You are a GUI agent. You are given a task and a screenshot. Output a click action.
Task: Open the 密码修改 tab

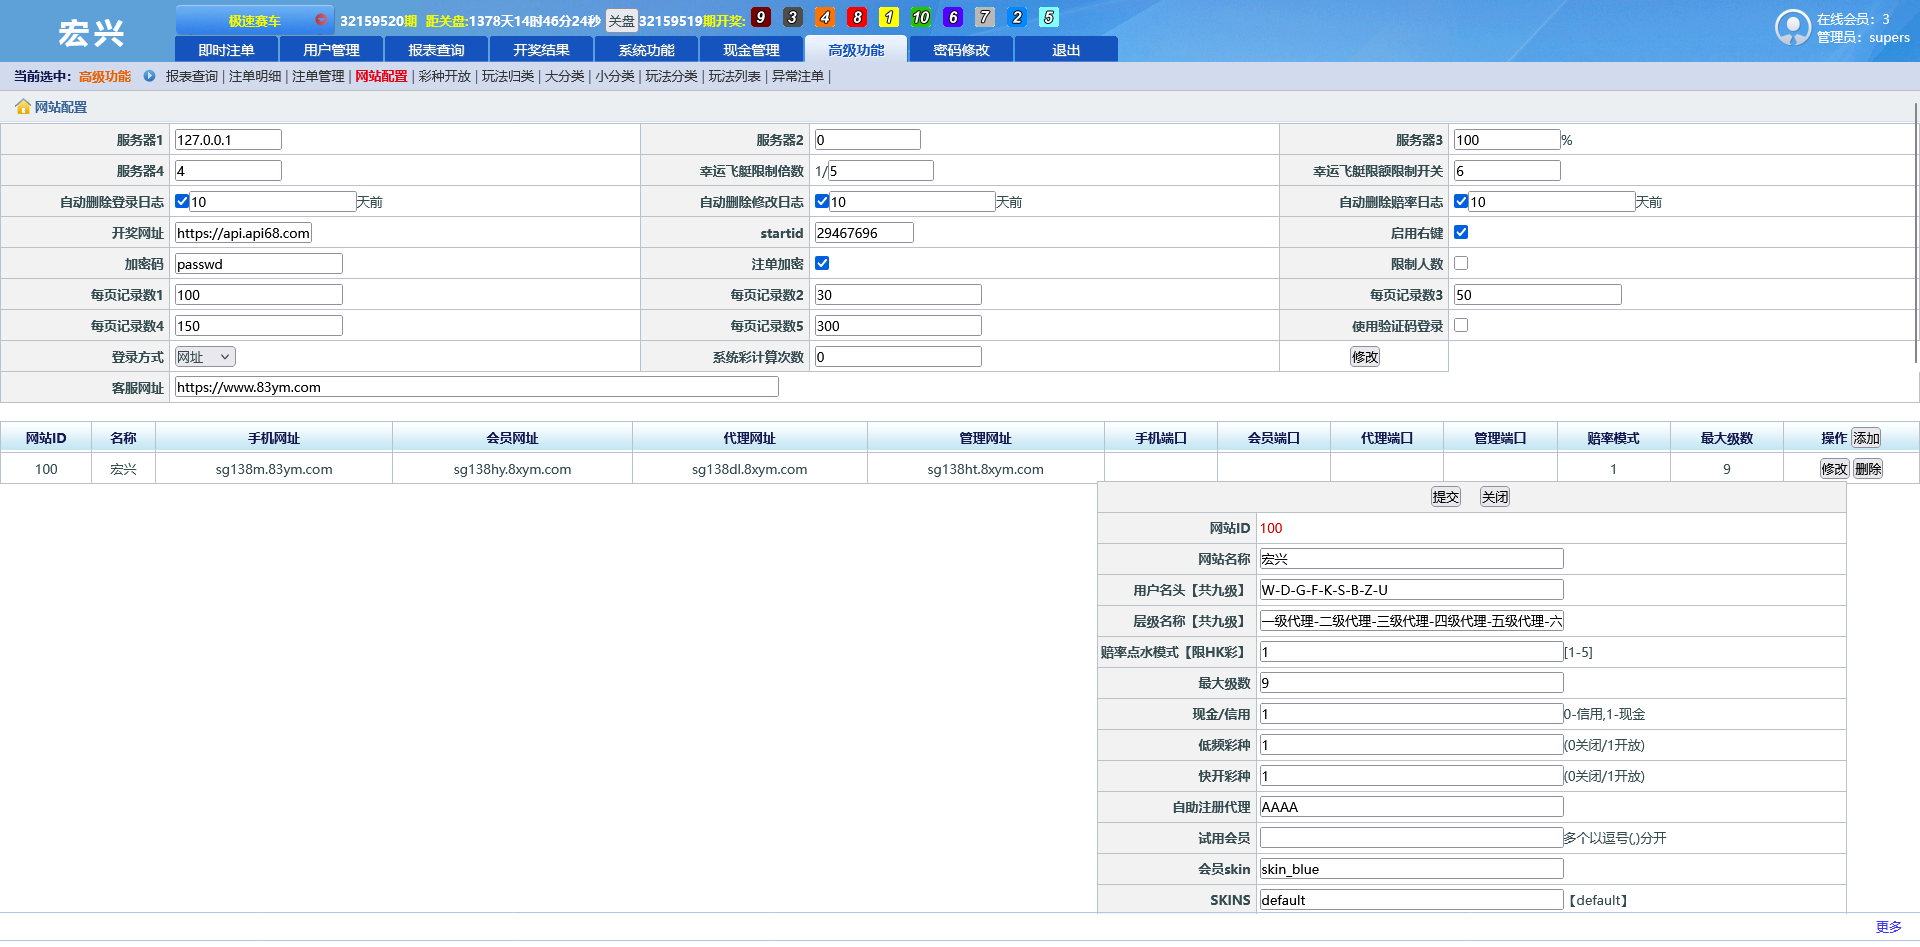pos(961,50)
